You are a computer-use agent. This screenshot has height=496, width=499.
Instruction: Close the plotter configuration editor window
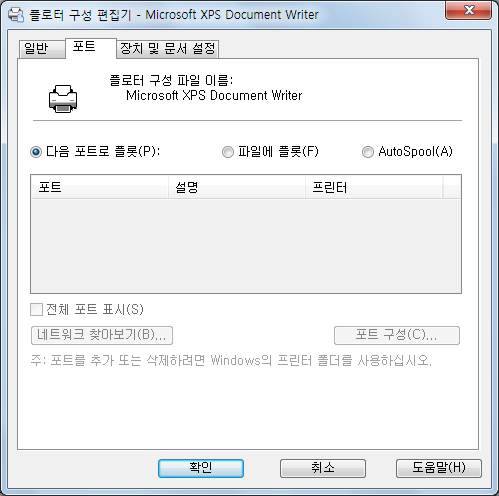(468, 10)
